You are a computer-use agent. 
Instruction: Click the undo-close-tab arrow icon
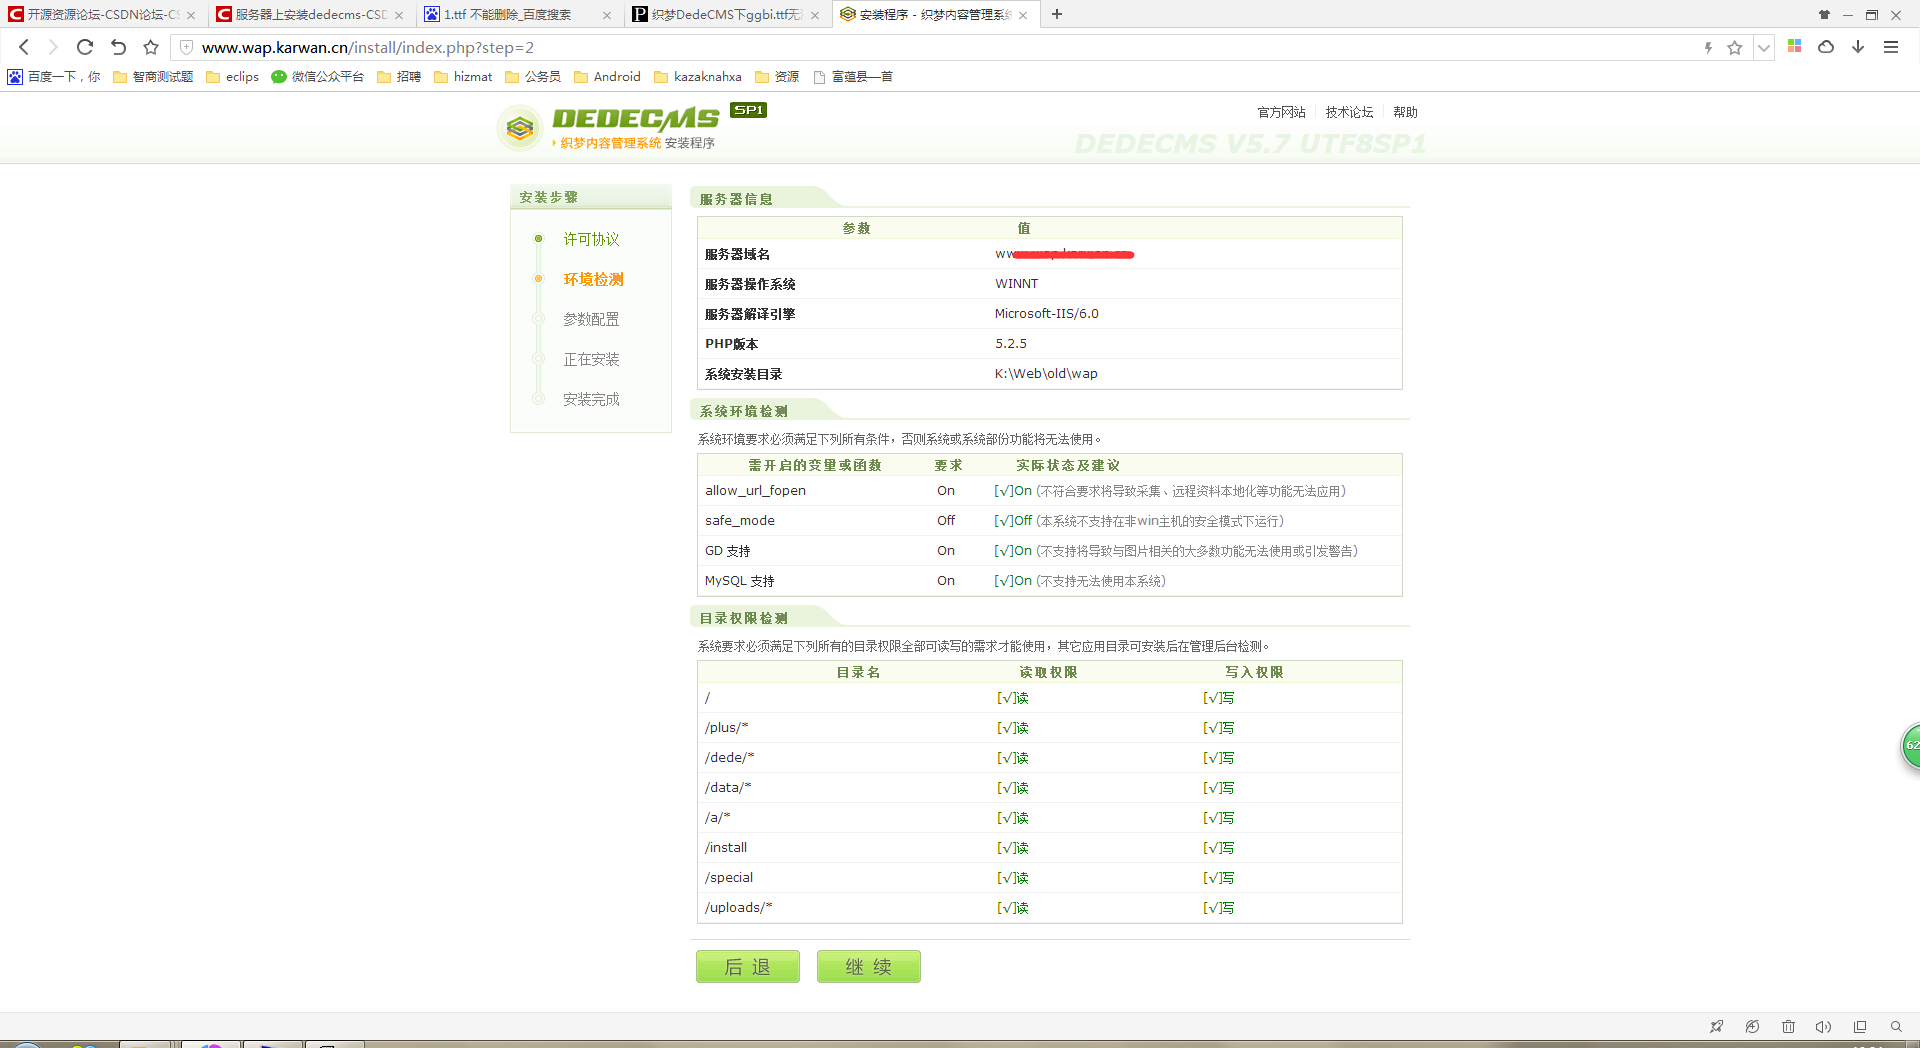[118, 47]
